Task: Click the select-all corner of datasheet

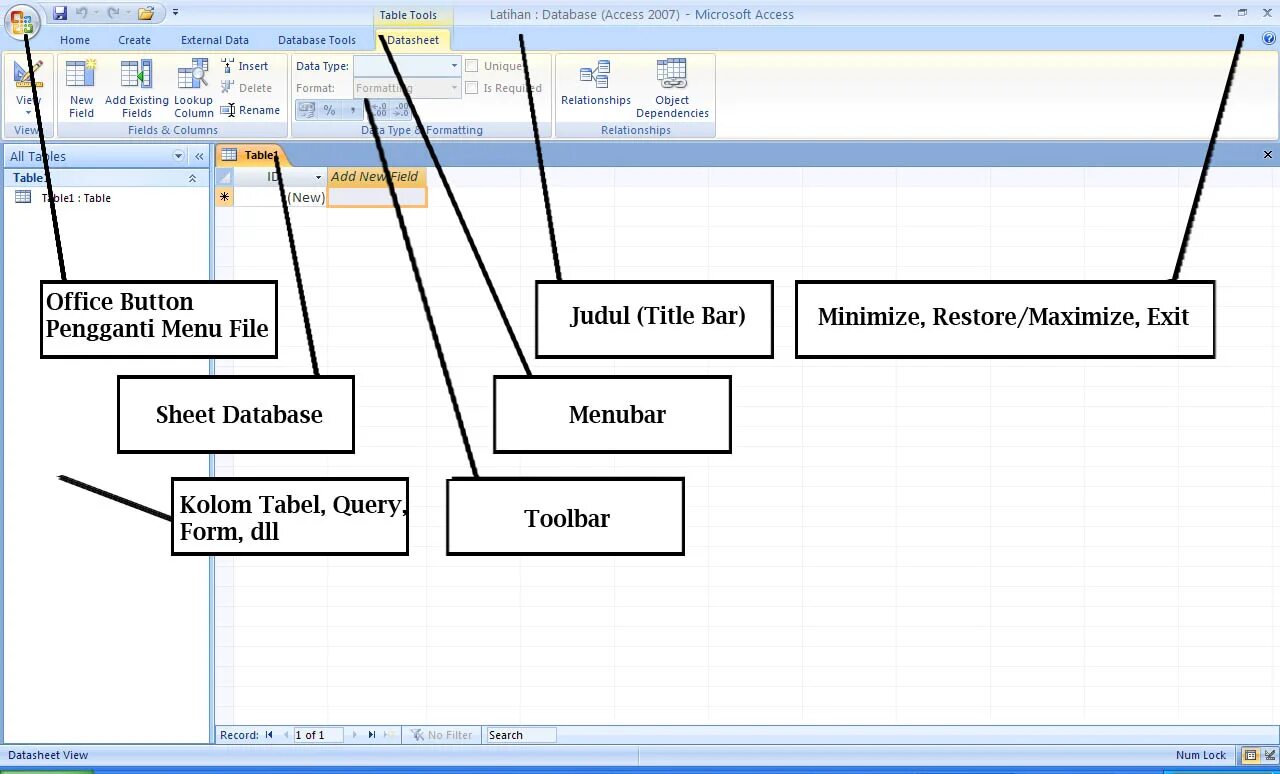Action: click(x=224, y=177)
